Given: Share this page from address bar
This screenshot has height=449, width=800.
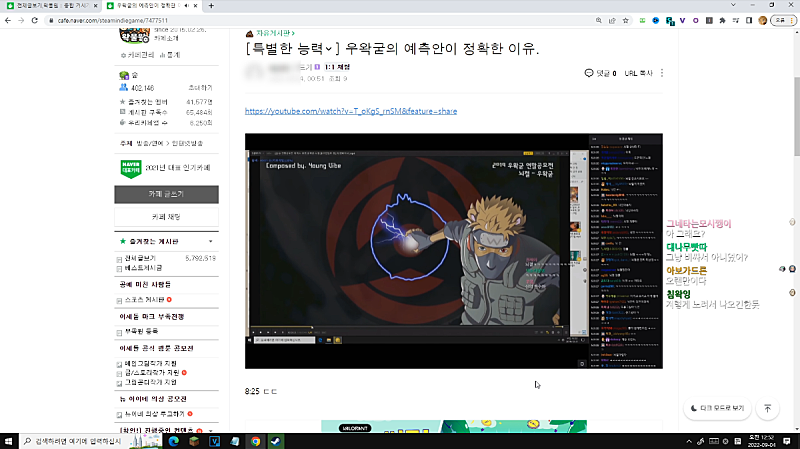Looking at the screenshot, I should tap(612, 20).
